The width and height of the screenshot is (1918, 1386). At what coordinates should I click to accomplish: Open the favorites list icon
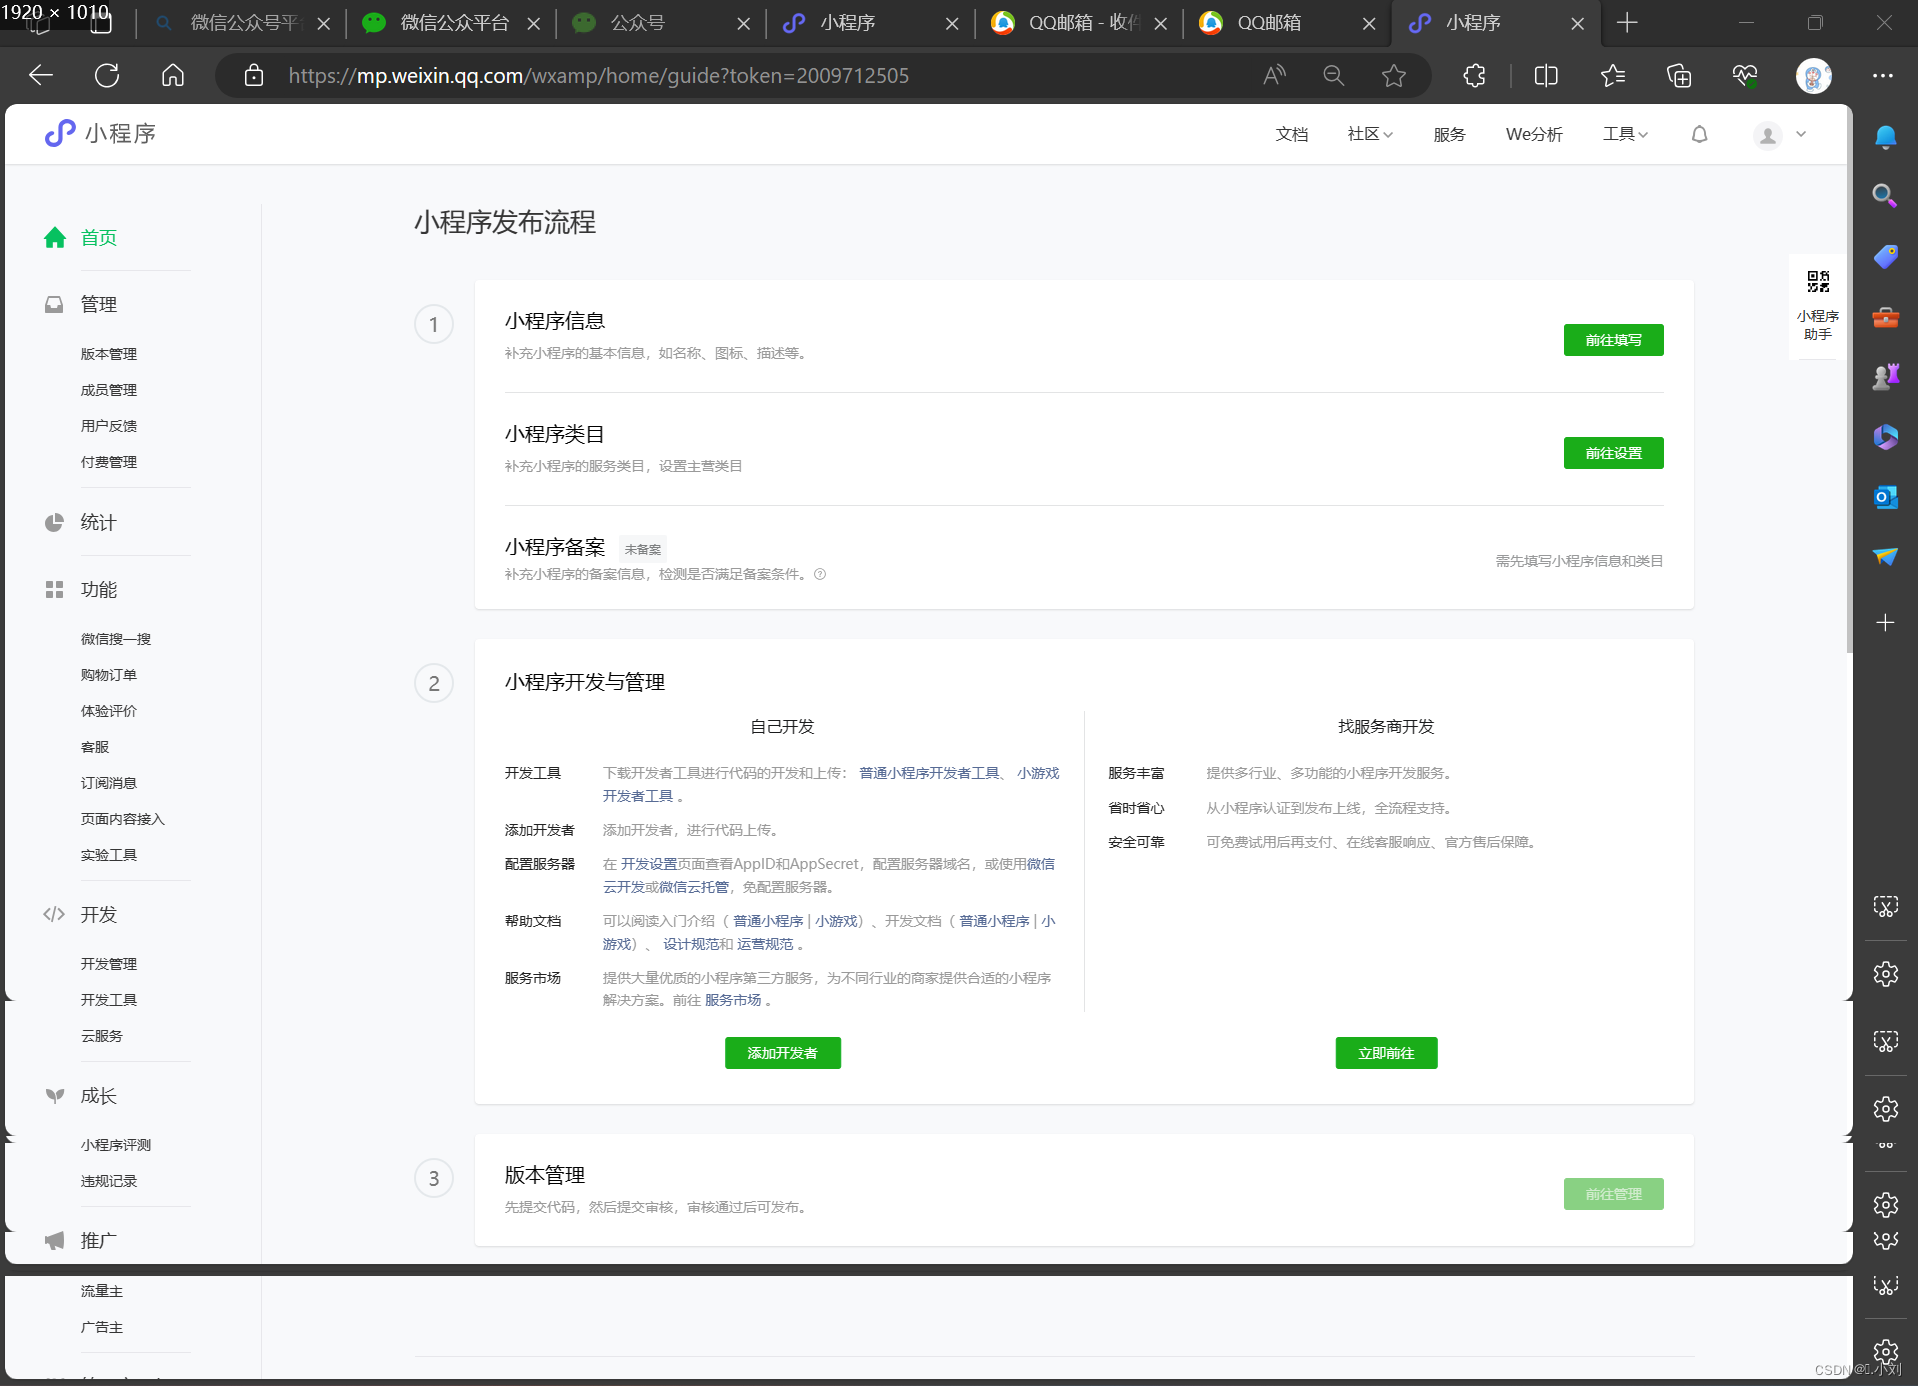click(1613, 75)
